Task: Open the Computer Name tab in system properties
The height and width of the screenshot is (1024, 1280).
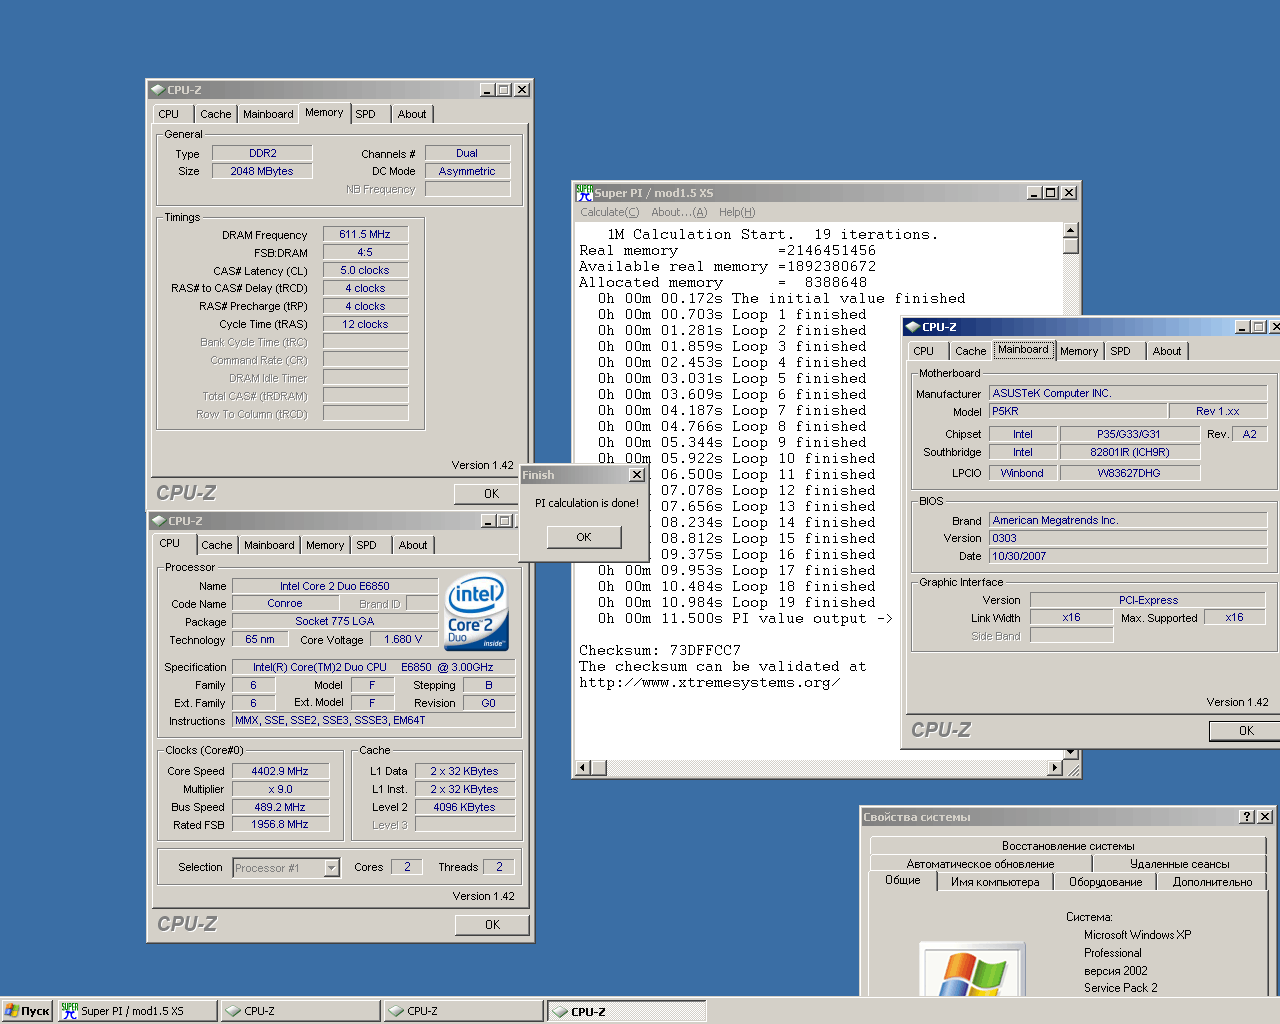Action: [x=995, y=882]
